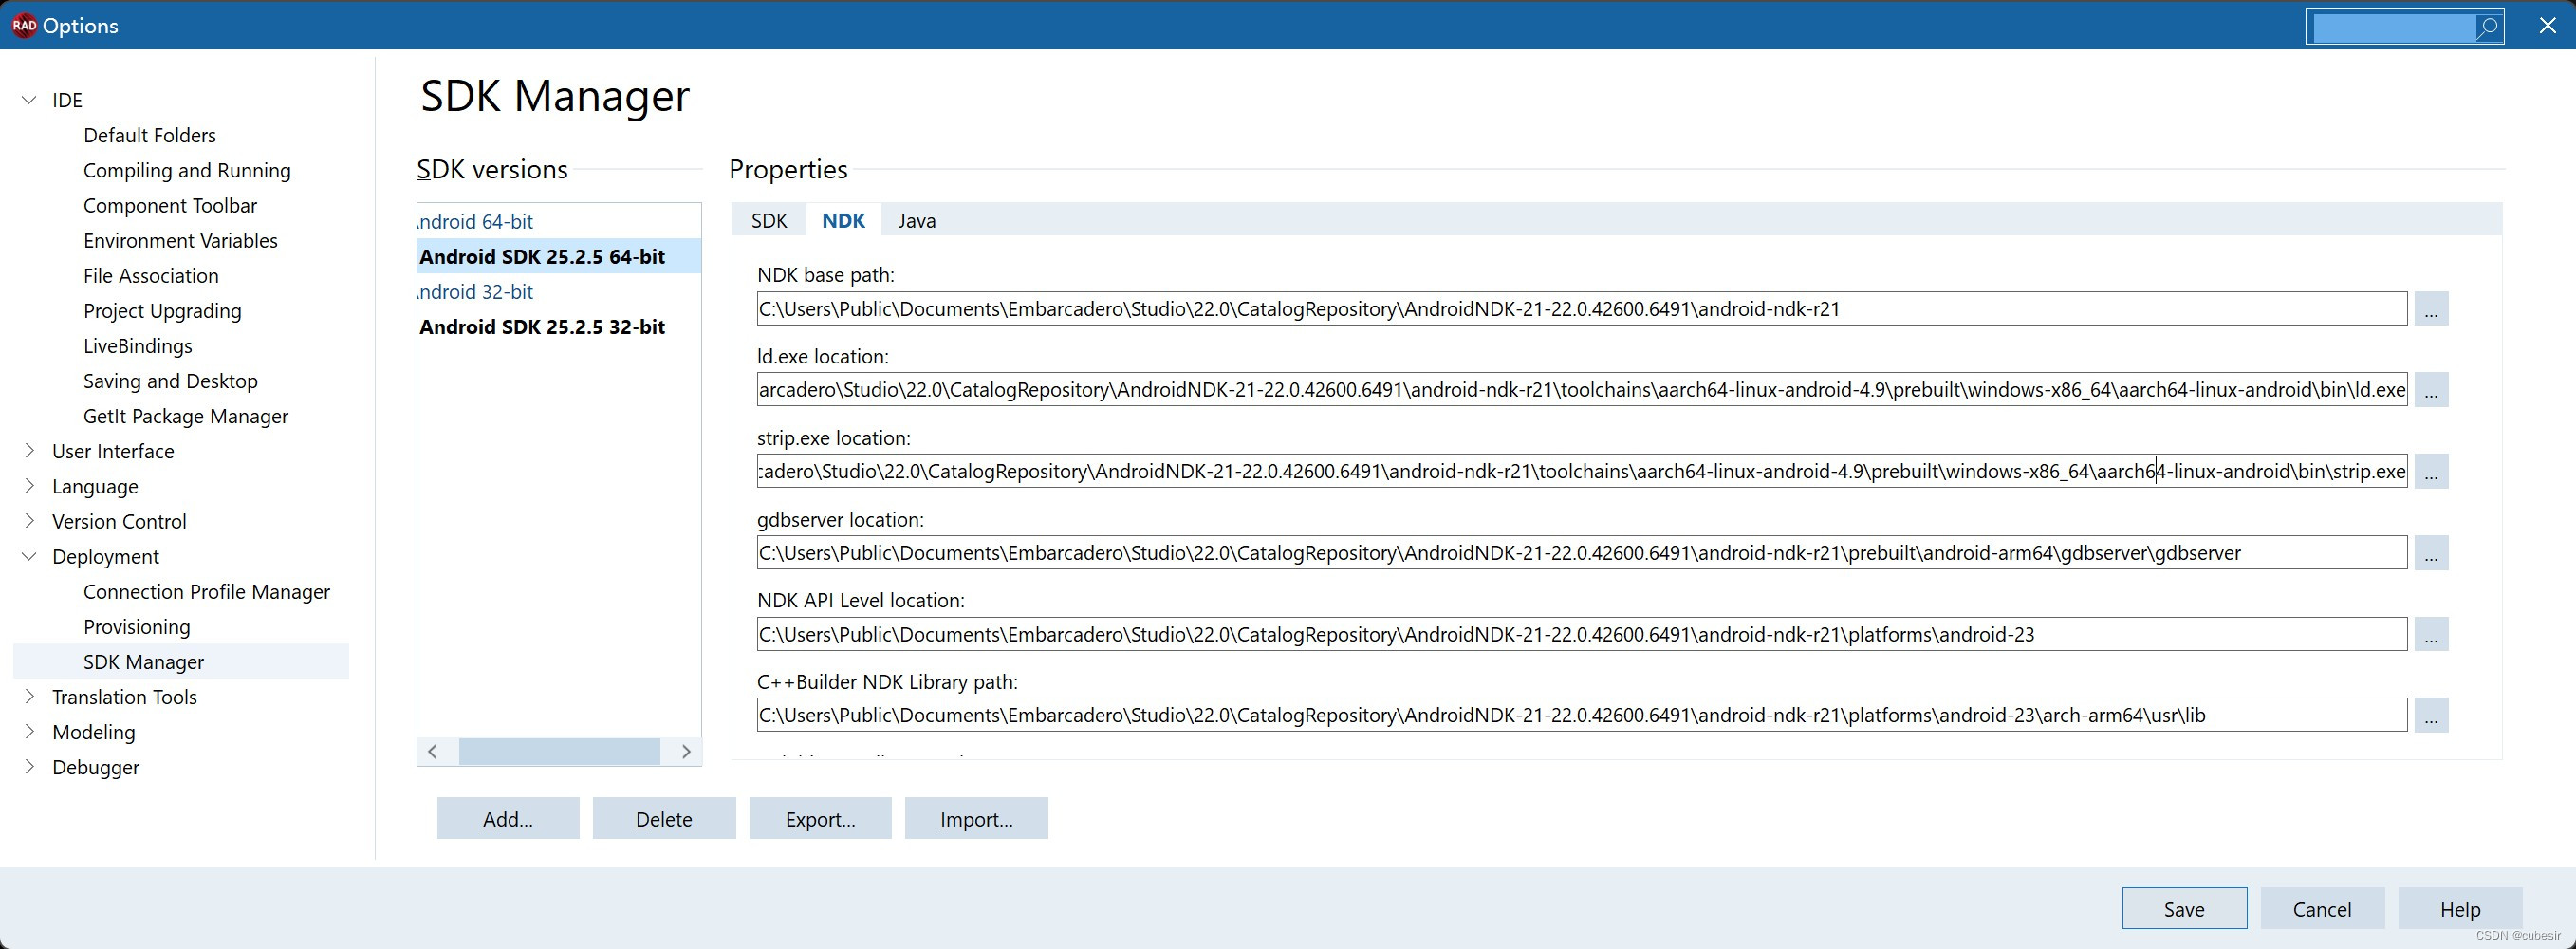Select LiveBindings in the tree

(138, 346)
